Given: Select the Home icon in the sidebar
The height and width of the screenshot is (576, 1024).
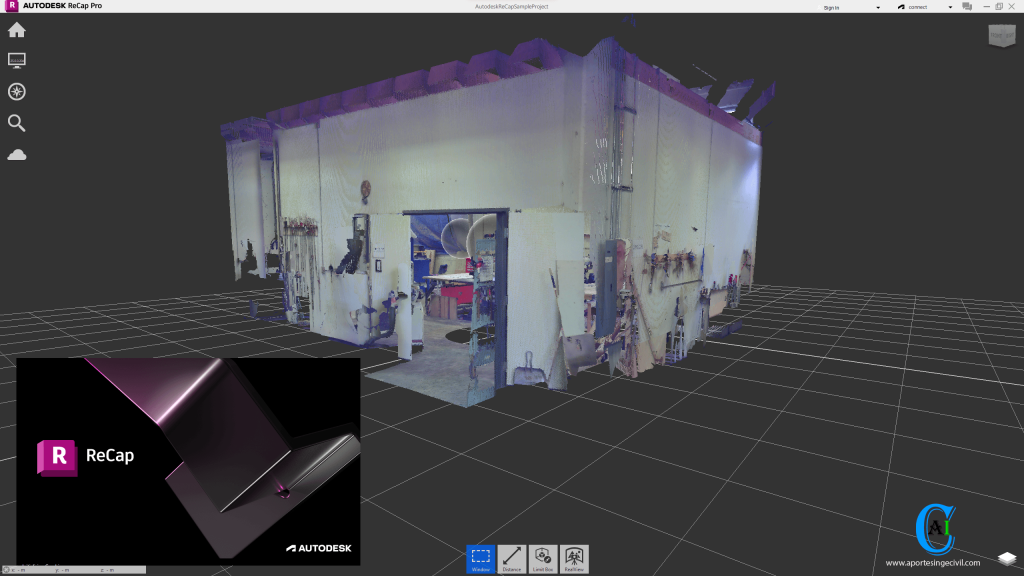Looking at the screenshot, I should tap(17, 30).
